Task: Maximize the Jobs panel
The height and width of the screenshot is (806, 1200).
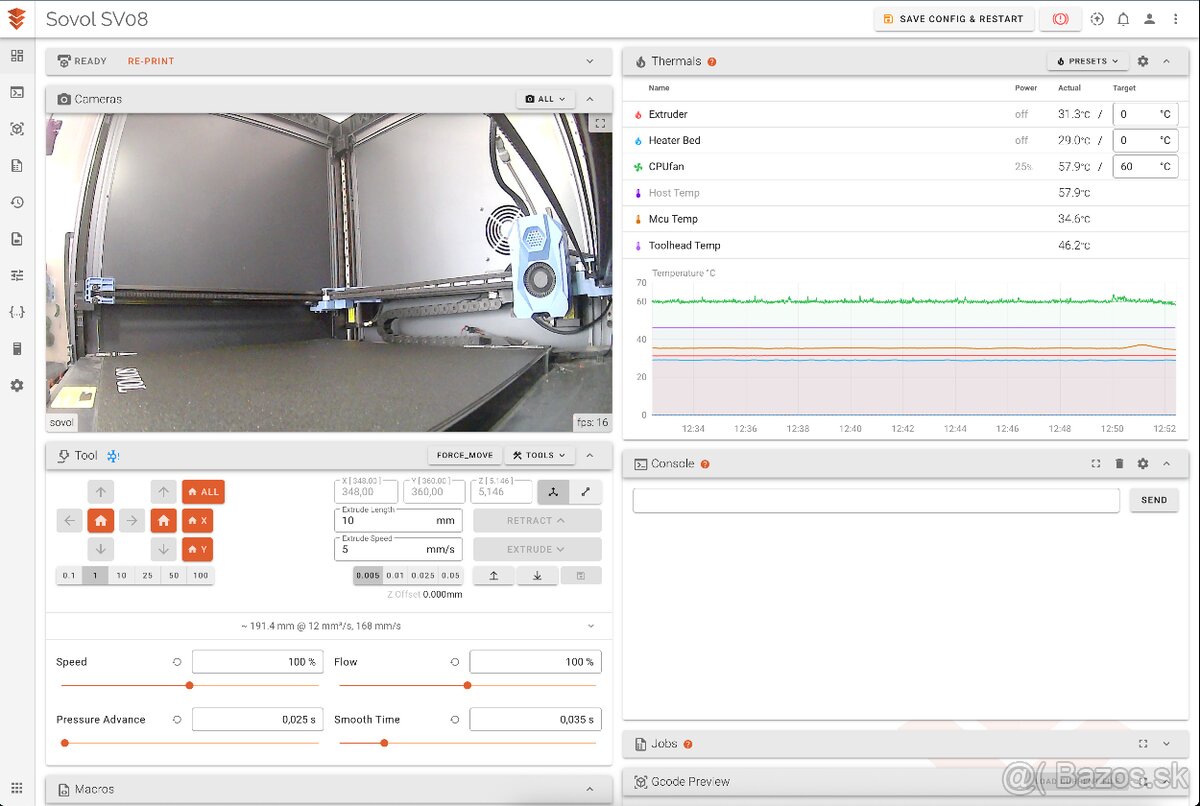Action: (1143, 744)
